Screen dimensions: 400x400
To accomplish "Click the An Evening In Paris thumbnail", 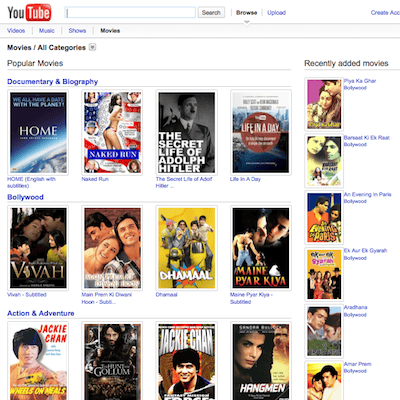I will pyautogui.click(x=324, y=218).
